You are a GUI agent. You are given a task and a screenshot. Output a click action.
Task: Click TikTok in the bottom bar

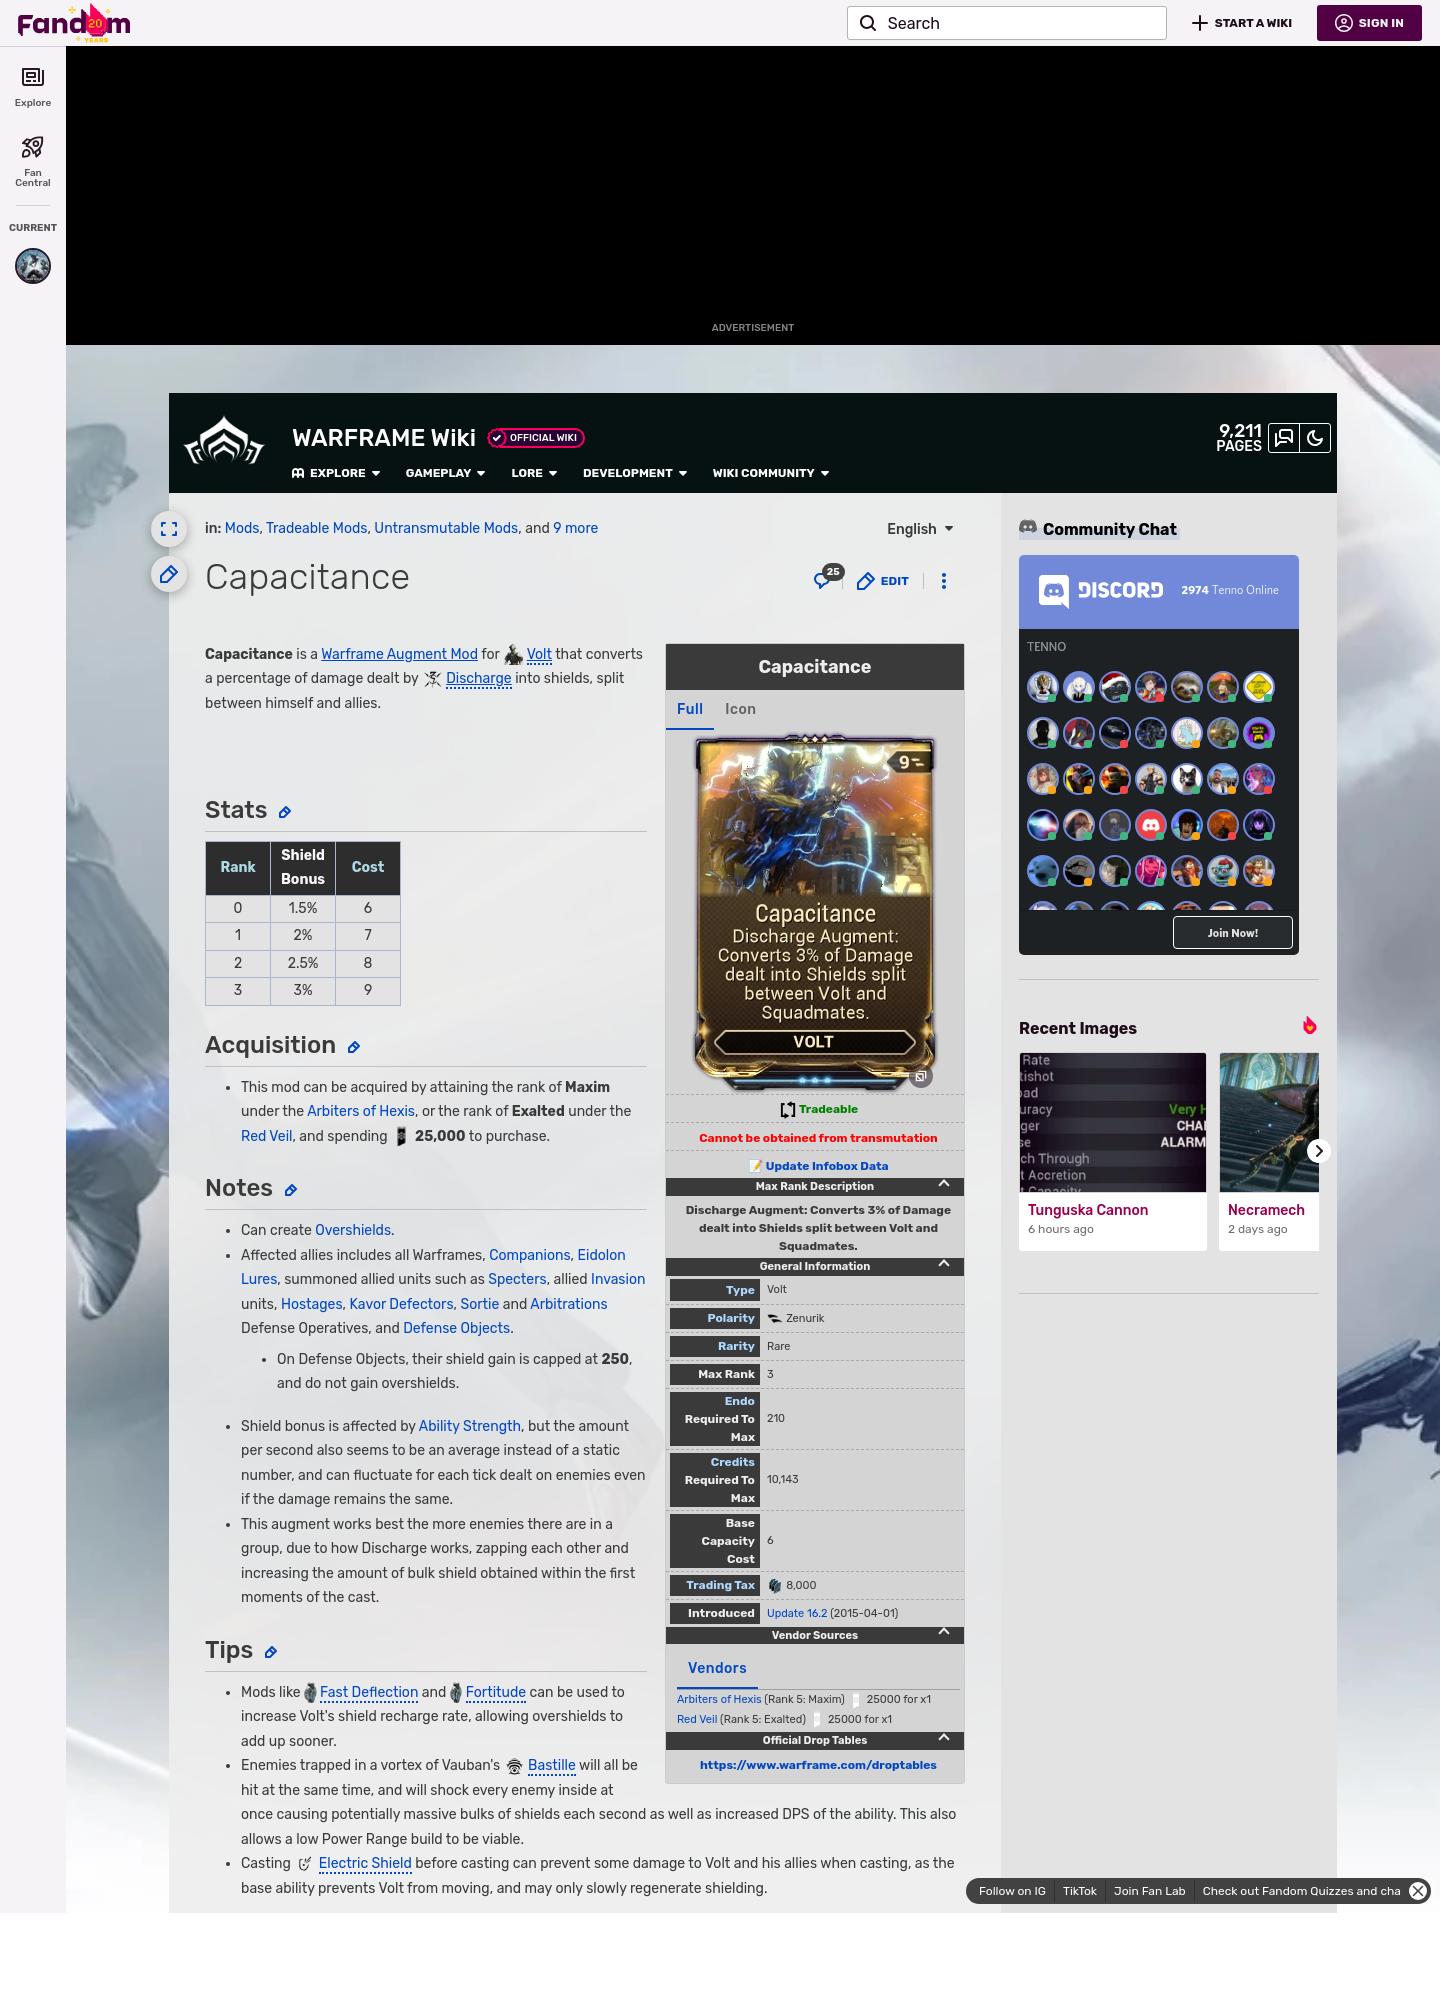point(1080,1891)
